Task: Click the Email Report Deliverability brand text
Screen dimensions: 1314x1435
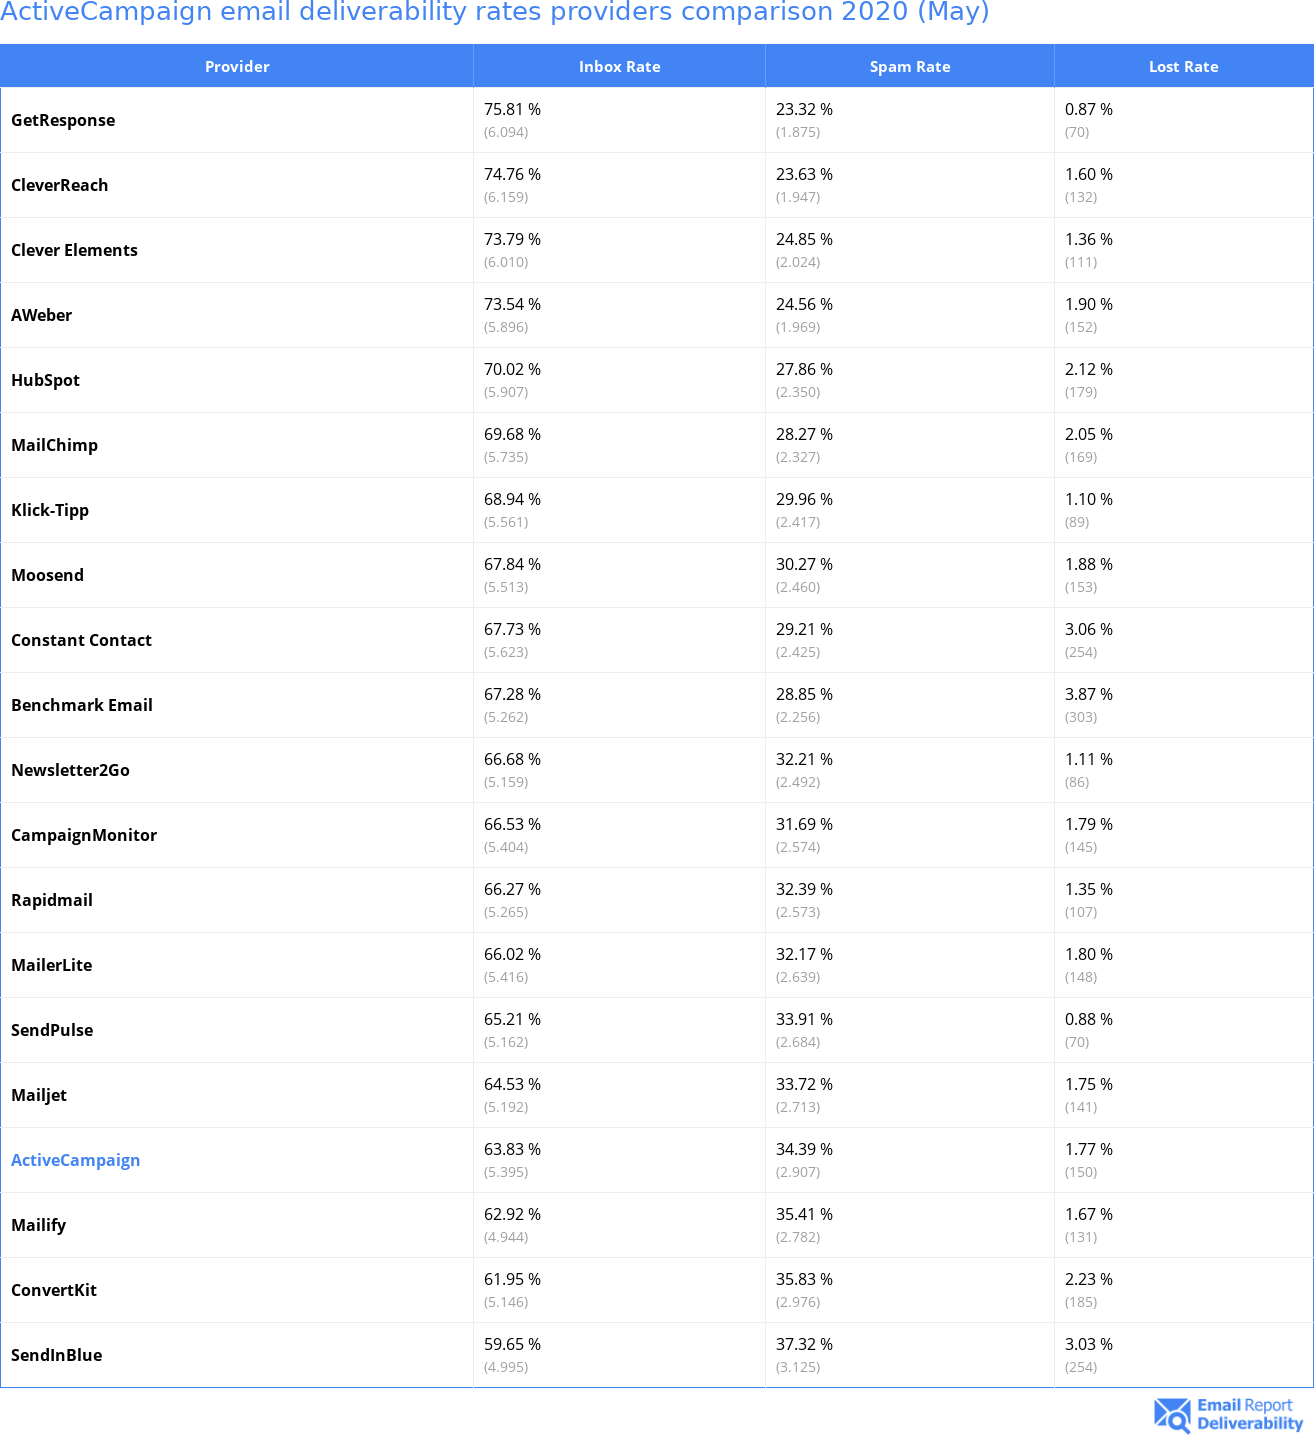Action: [x=1249, y=1414]
